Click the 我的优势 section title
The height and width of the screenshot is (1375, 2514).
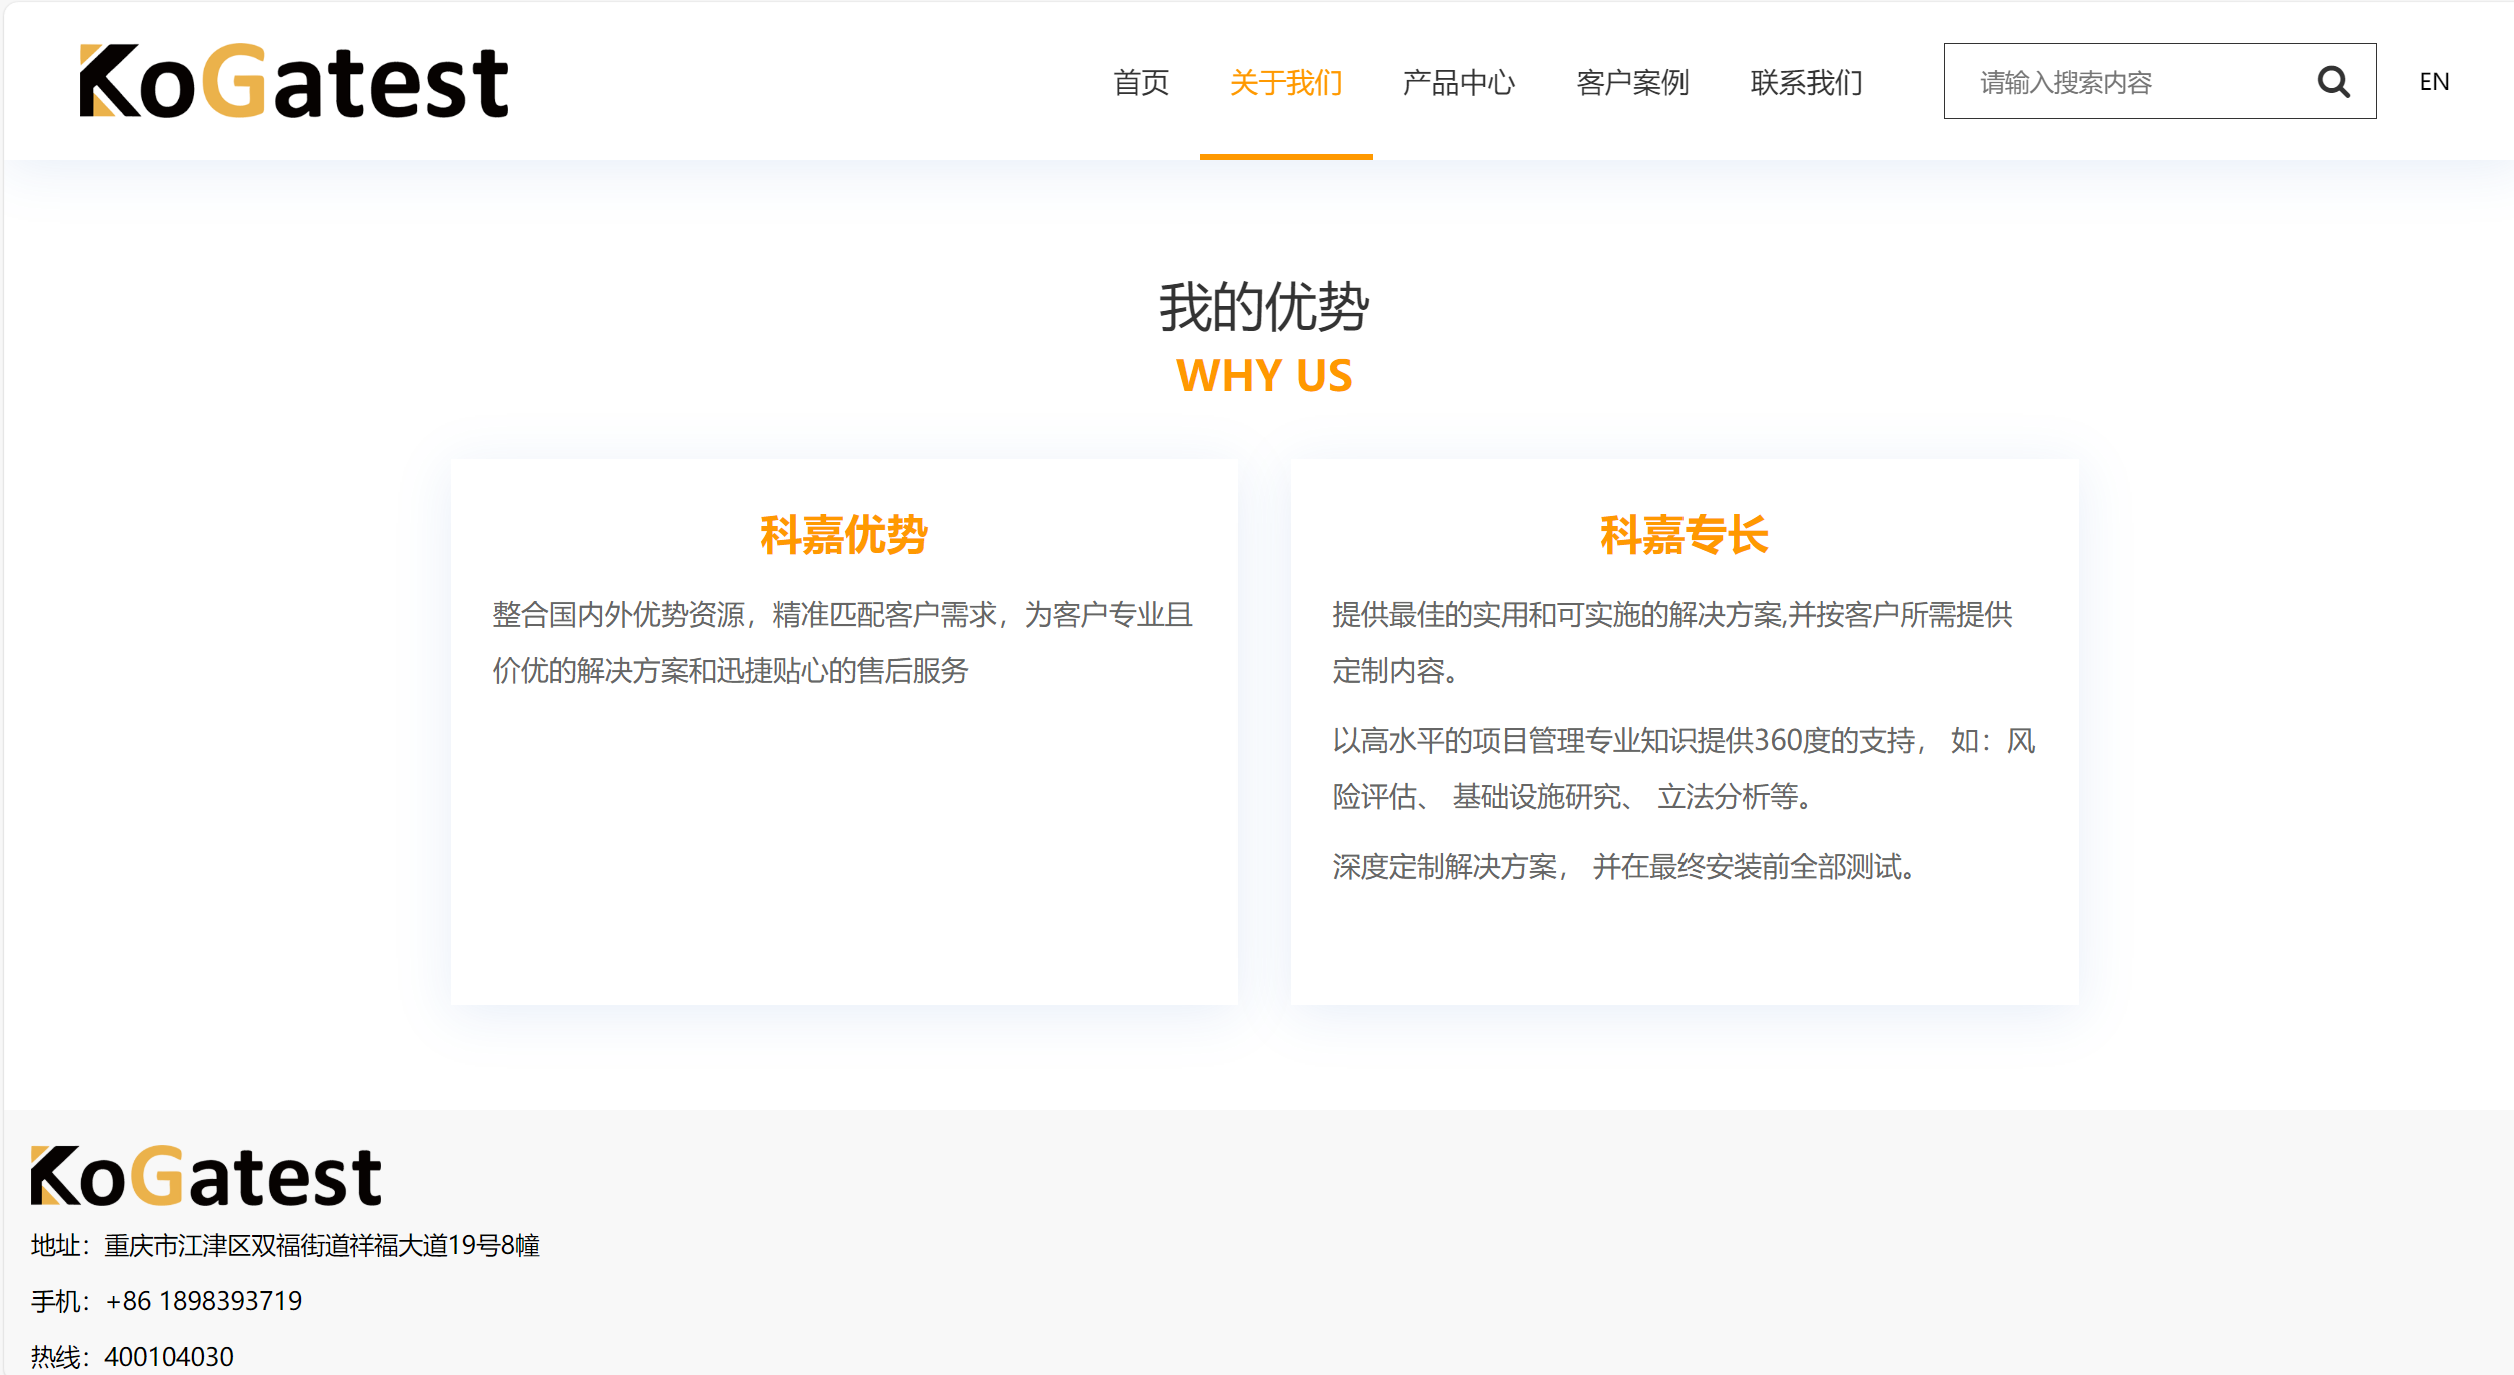coord(1264,307)
